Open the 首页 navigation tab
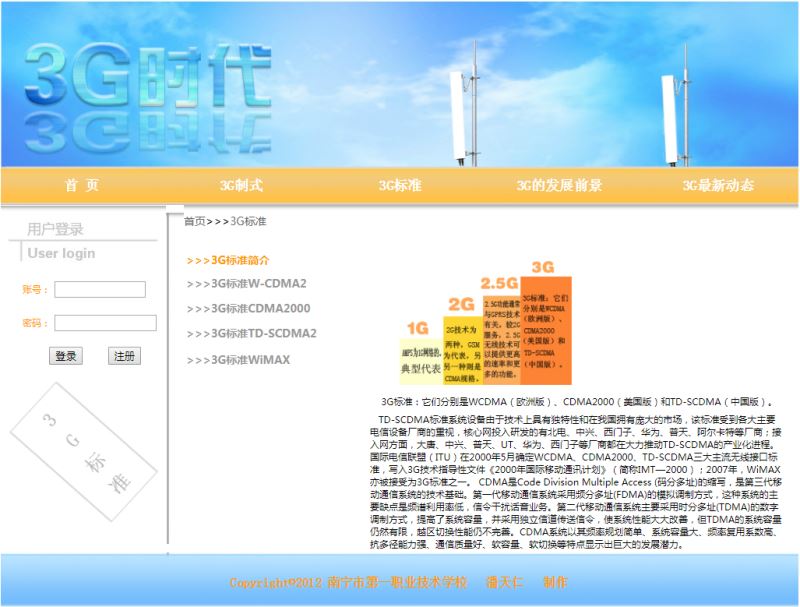Viewport: 800px width, 607px height. coord(82,185)
